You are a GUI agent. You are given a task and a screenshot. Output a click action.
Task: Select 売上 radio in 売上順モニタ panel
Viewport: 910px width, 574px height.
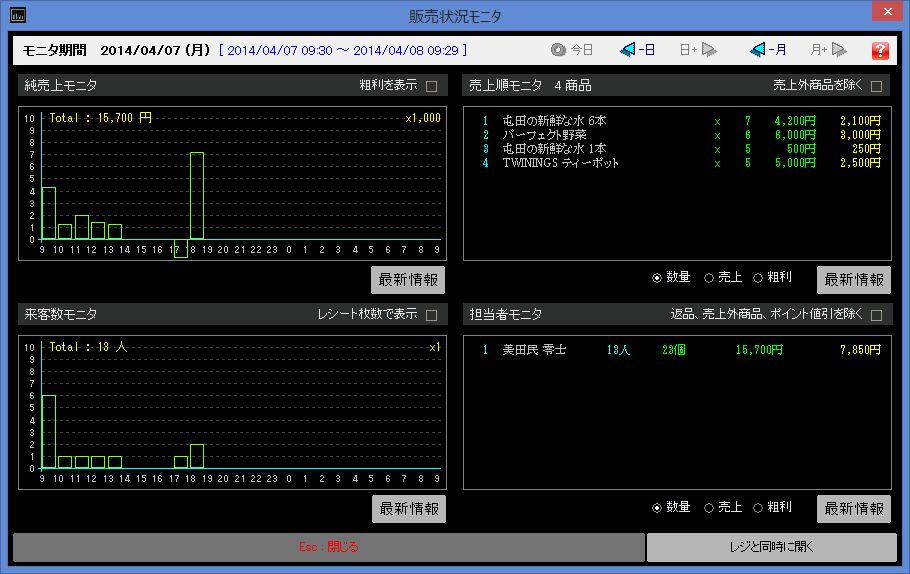[x=709, y=278]
